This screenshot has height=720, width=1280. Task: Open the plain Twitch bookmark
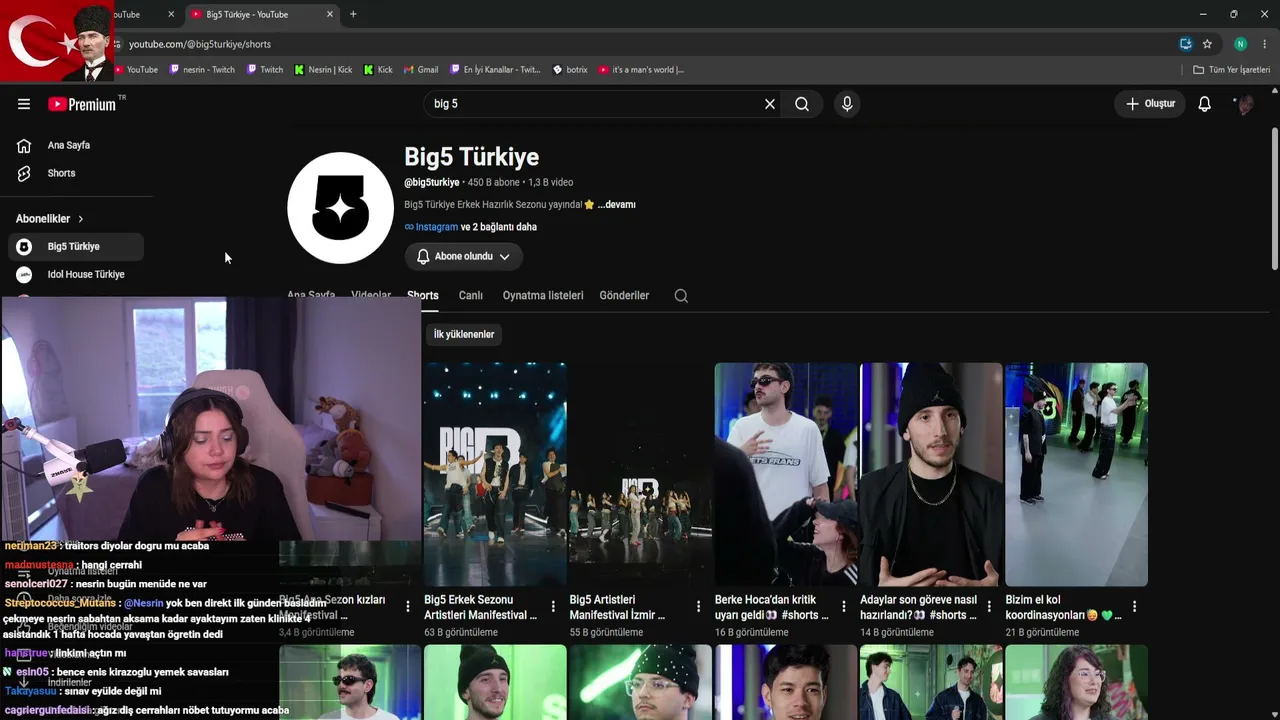point(265,70)
